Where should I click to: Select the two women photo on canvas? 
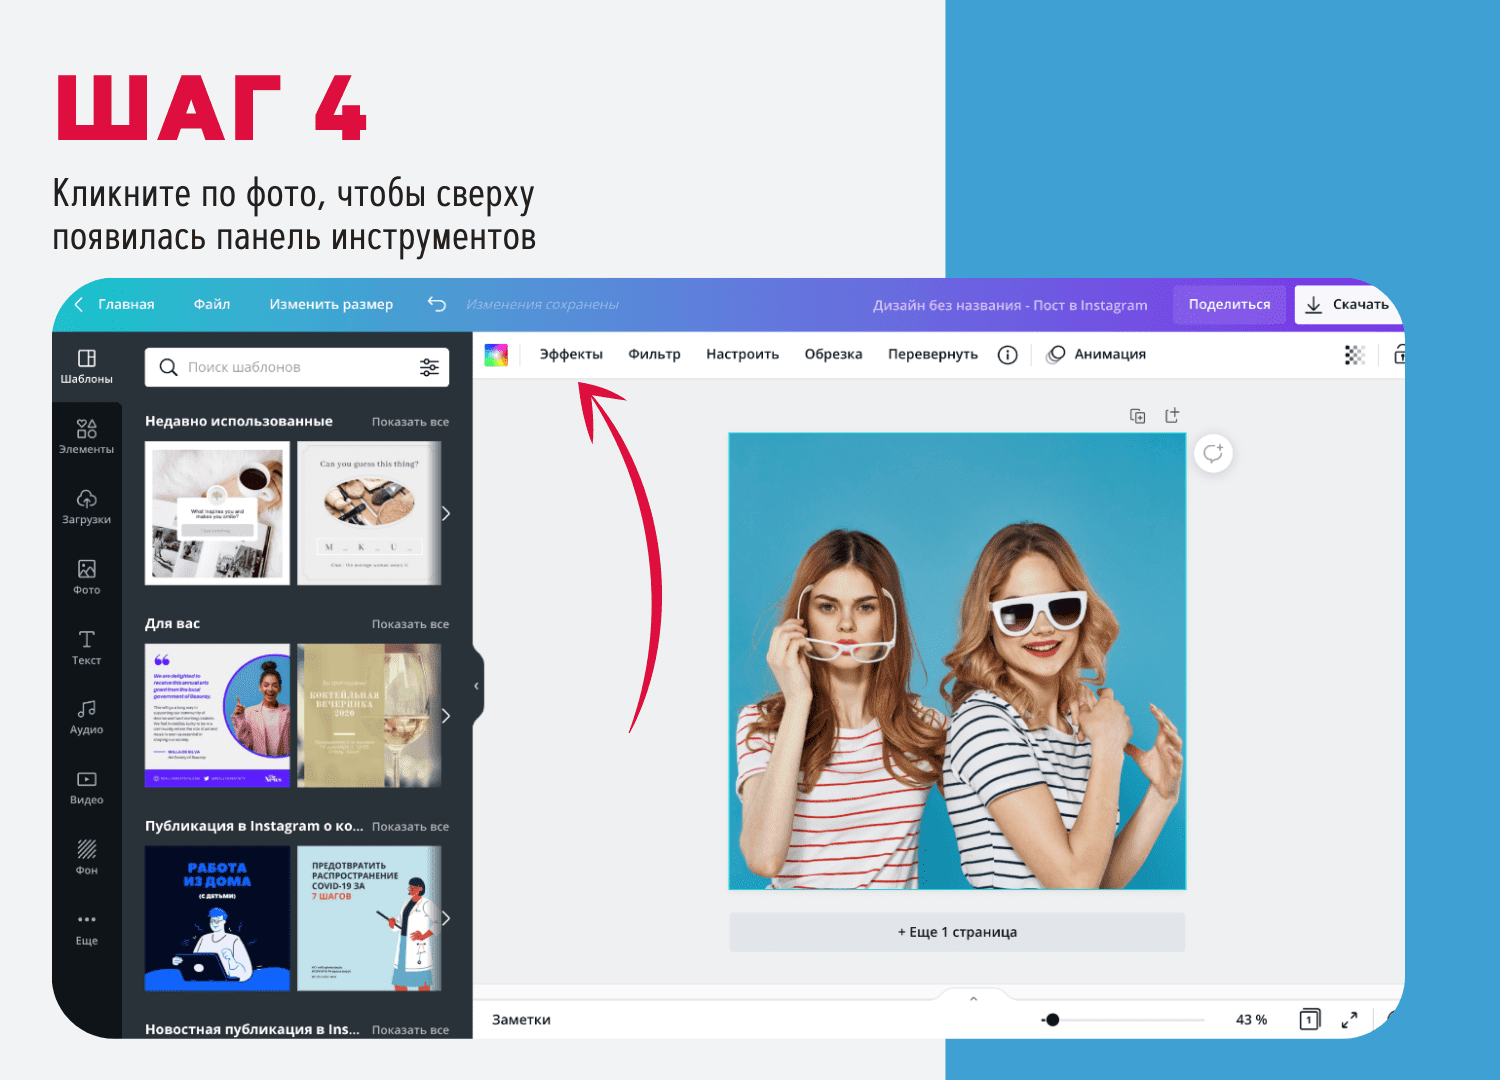click(x=957, y=661)
